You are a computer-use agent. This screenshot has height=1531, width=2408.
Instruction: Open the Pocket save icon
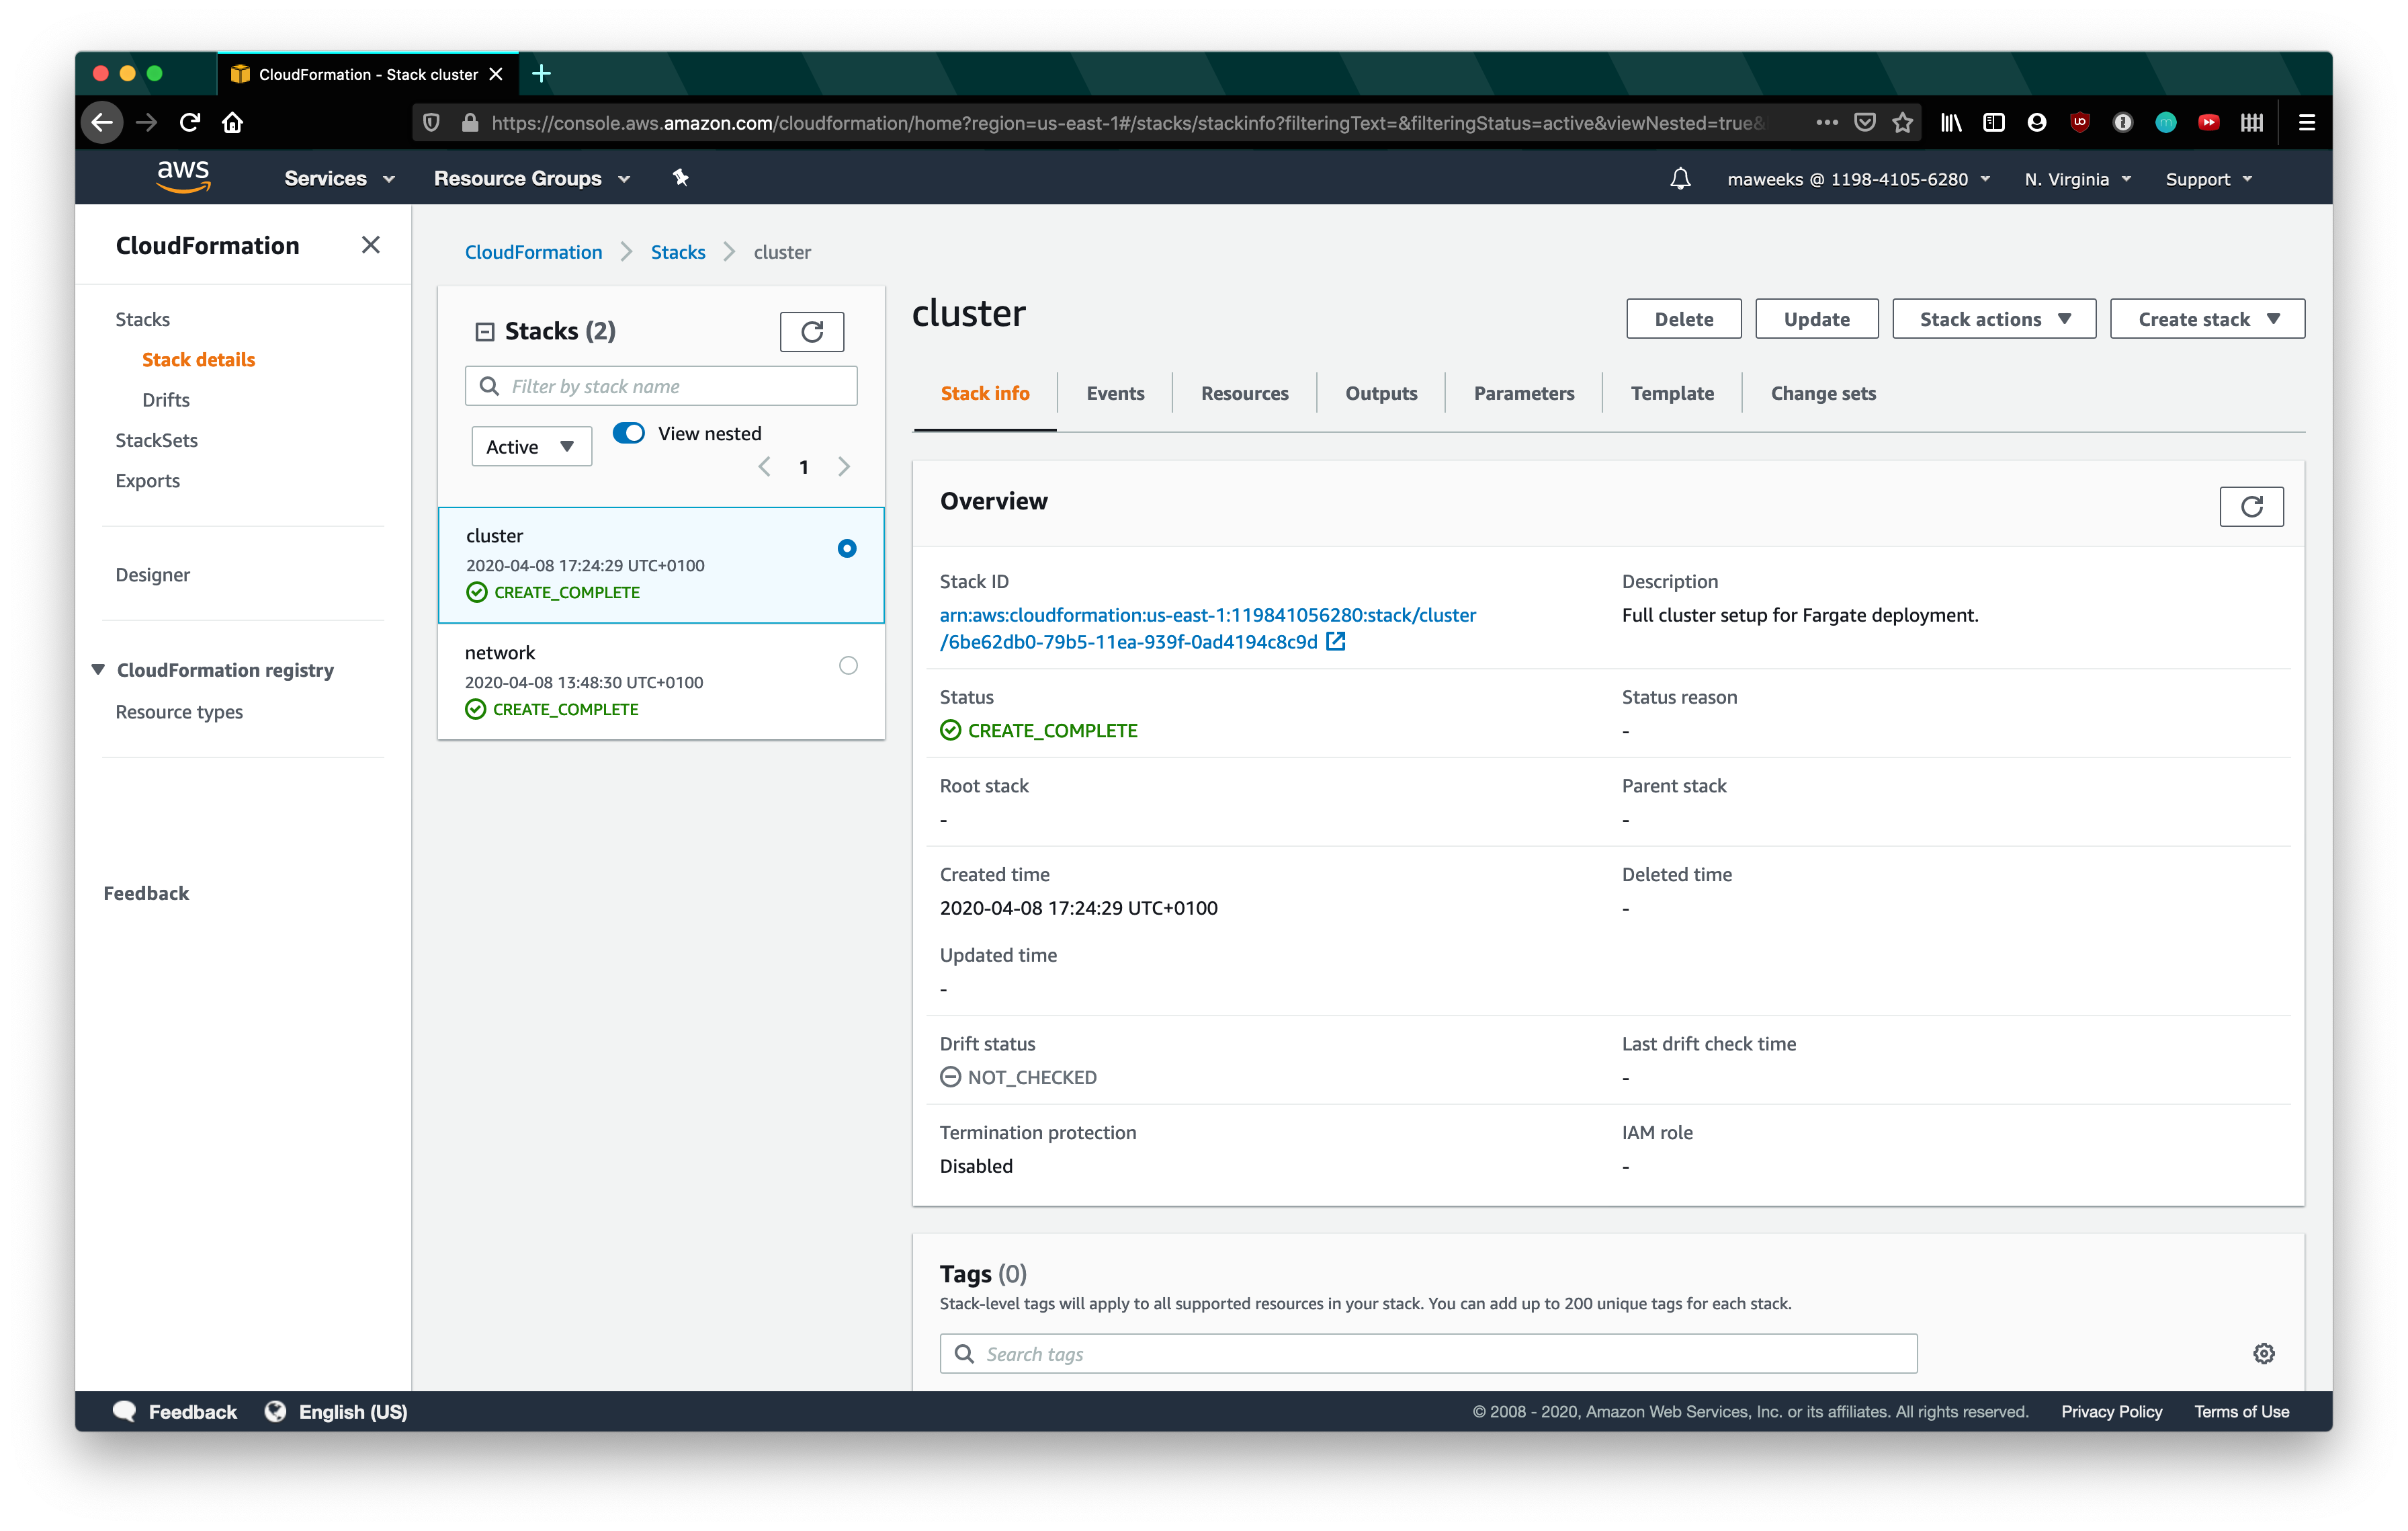[x=1864, y=123]
